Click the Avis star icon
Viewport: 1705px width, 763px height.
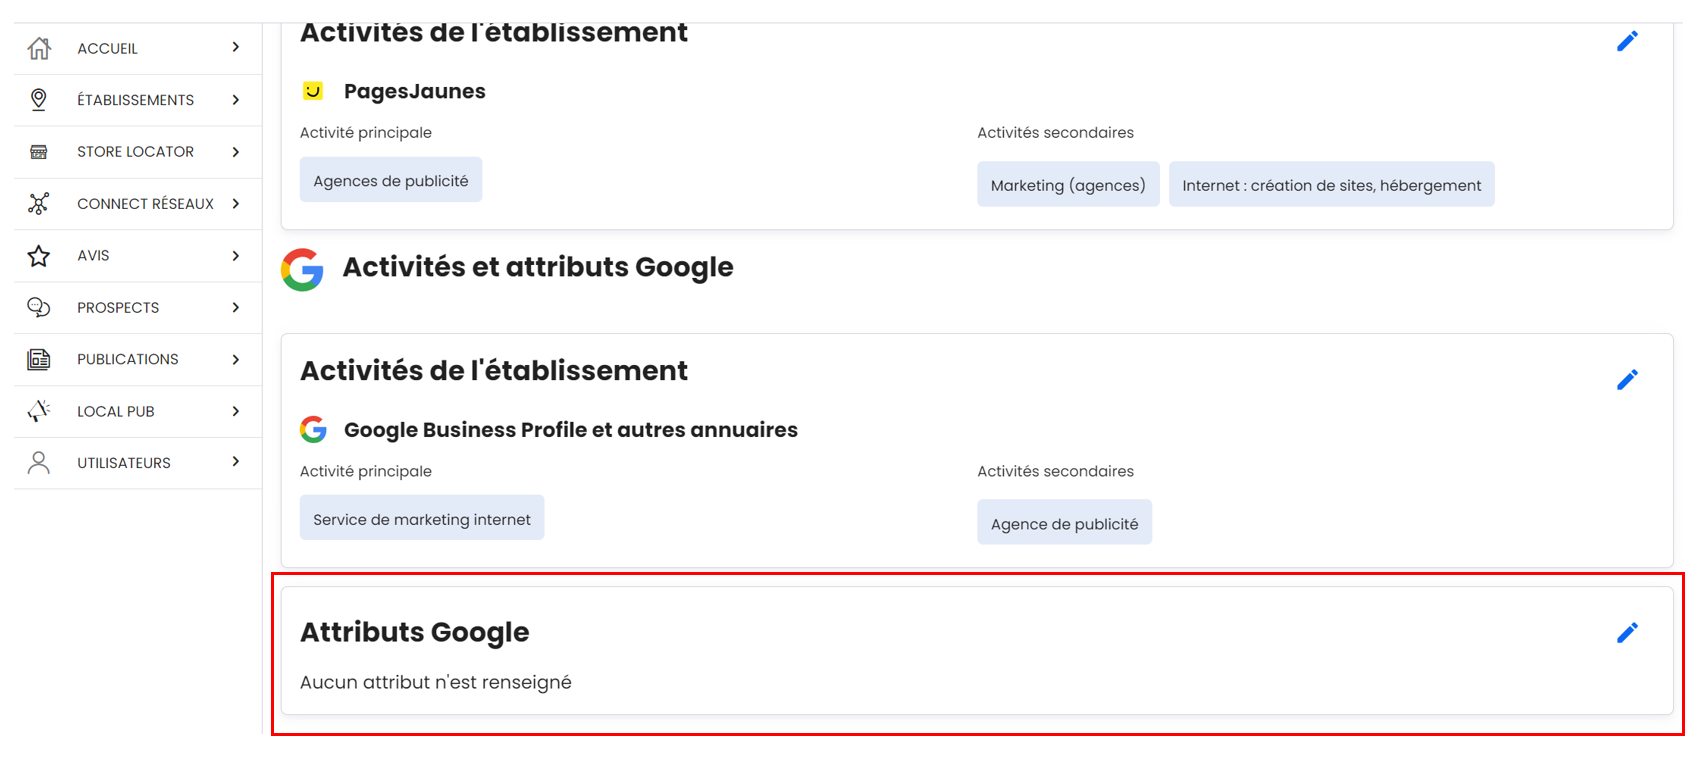(39, 256)
